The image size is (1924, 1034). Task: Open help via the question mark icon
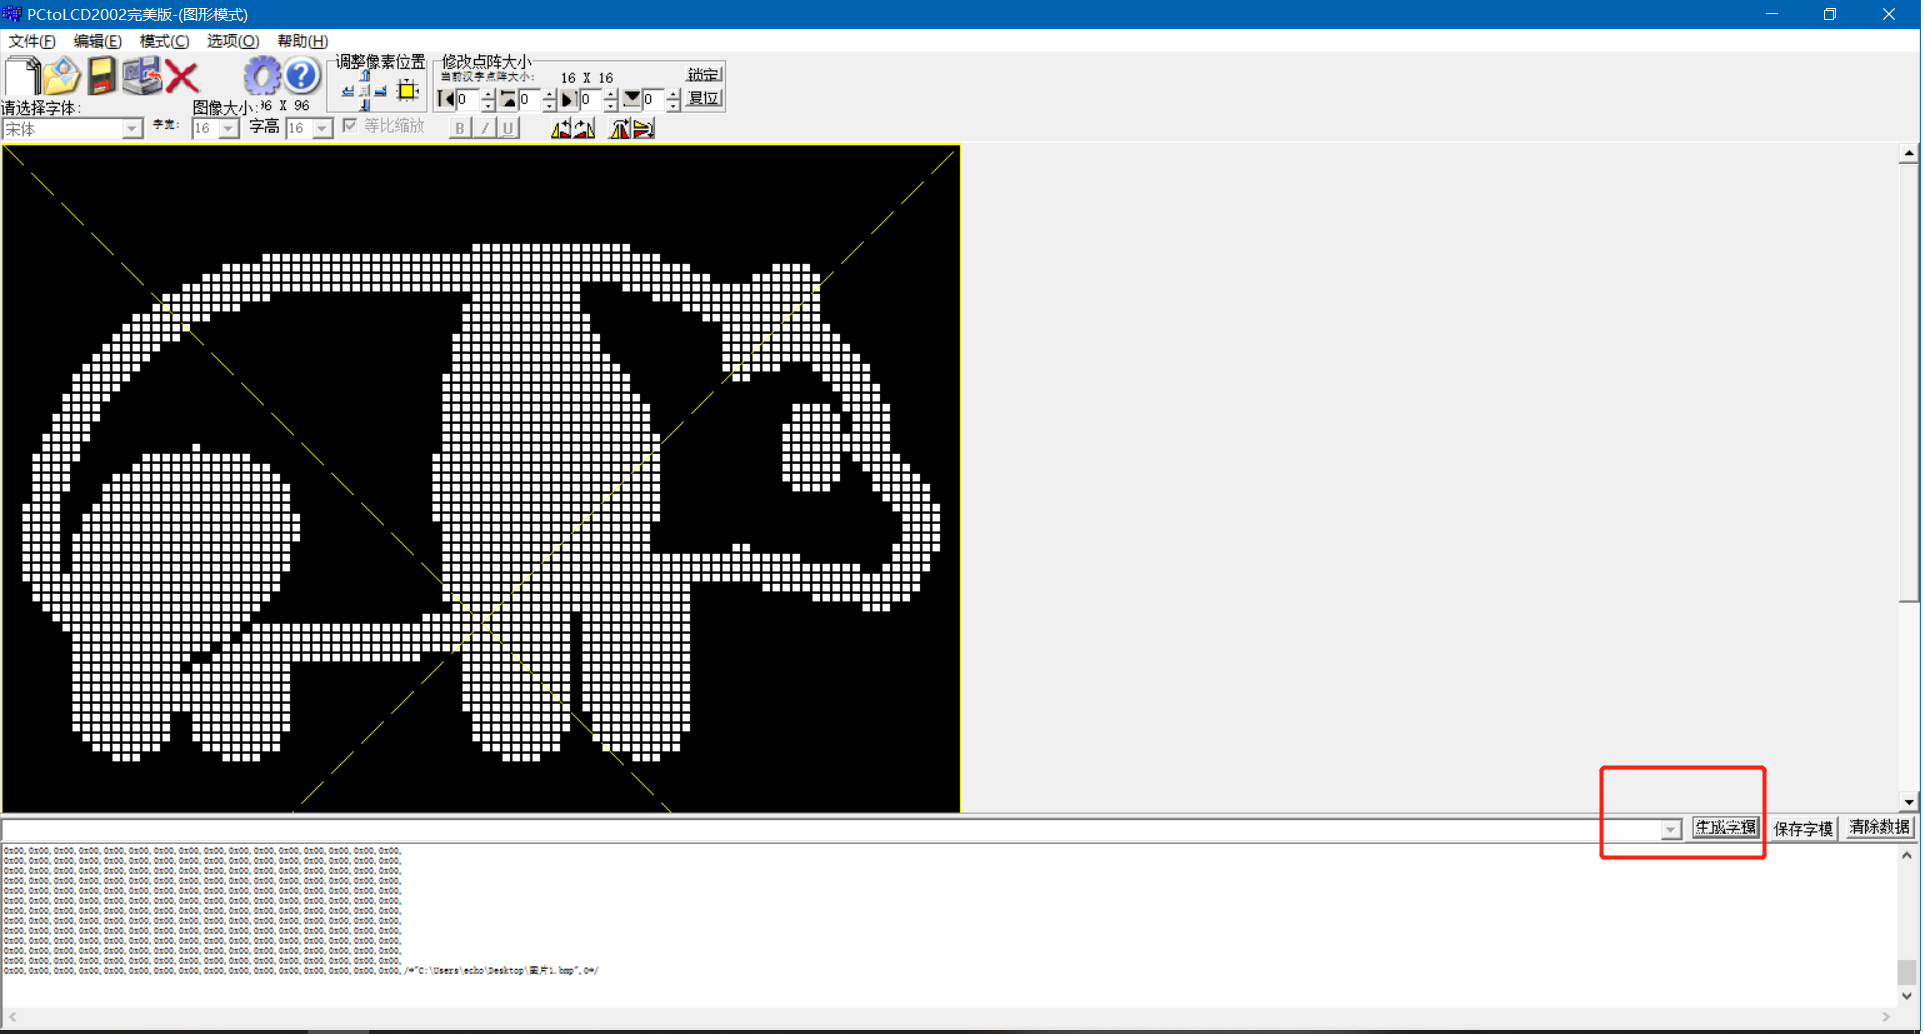coord(301,76)
